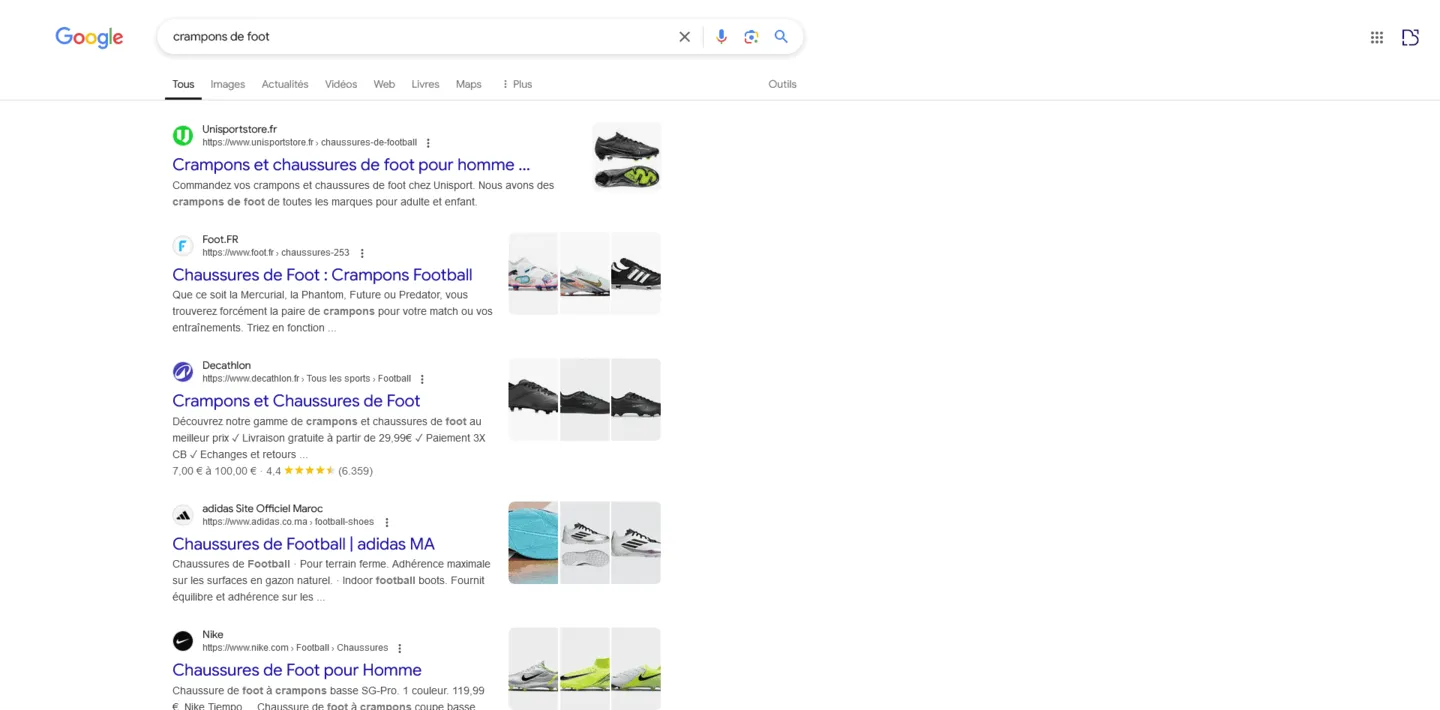Screen dimensions: 1440x710
Task: Click the foot.fr chaussures-253 URL breadcrumb
Action: pyautogui.click(x=276, y=253)
